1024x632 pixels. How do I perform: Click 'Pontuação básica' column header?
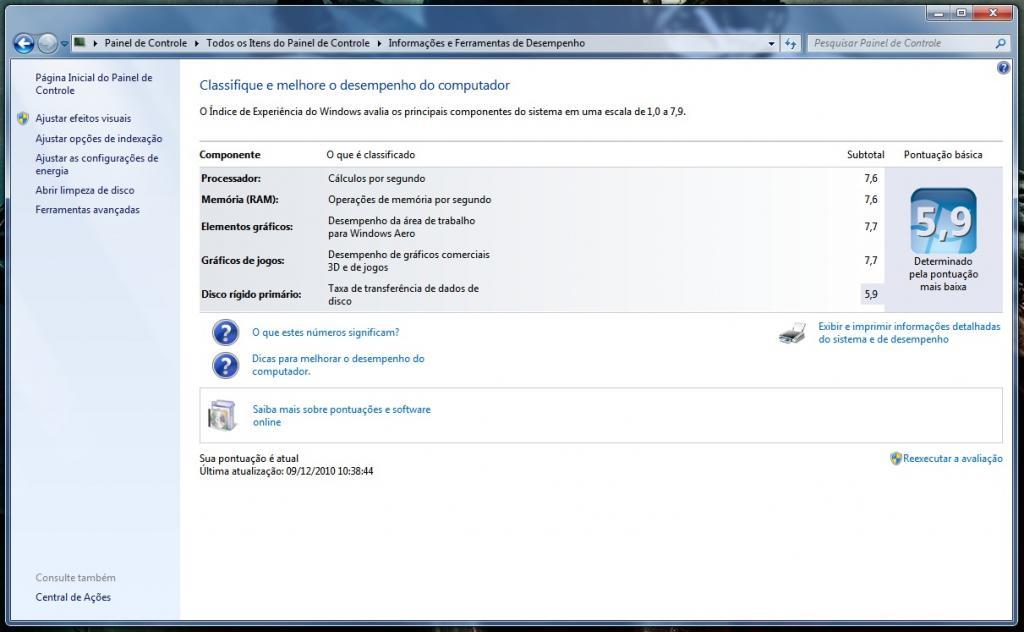click(x=942, y=155)
